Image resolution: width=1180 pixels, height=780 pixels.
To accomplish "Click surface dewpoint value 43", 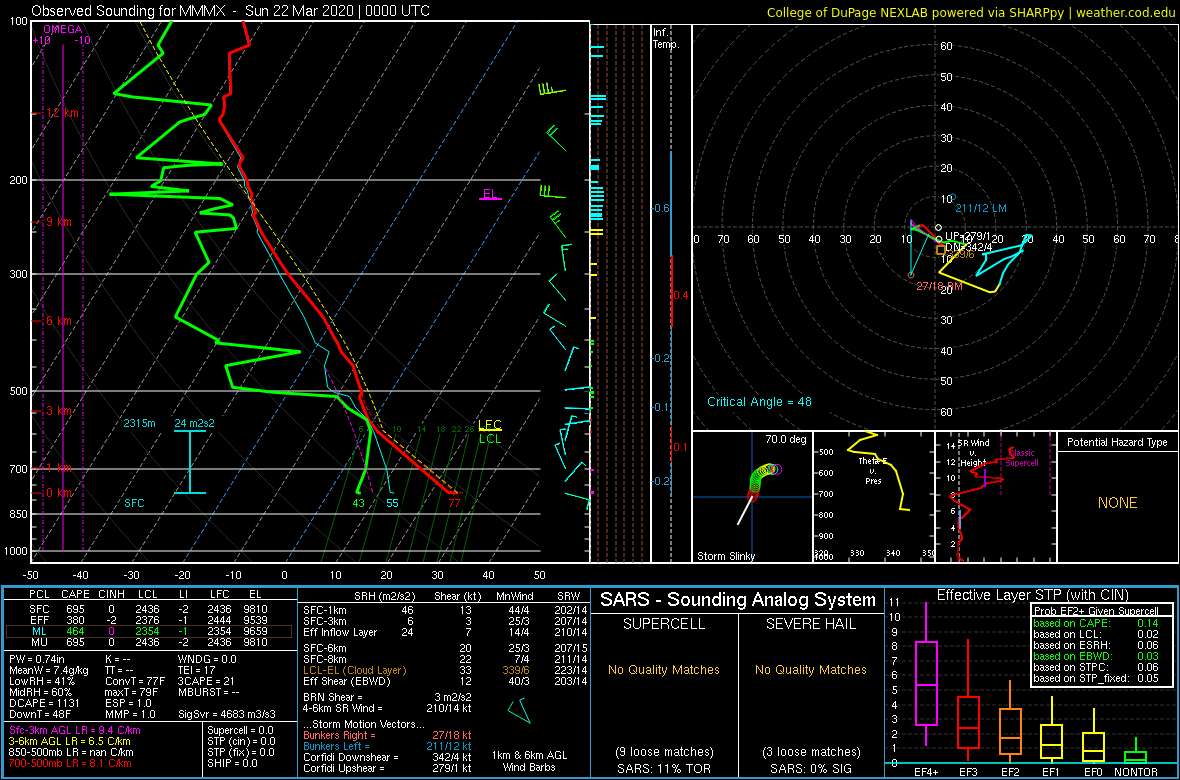I will [358, 503].
